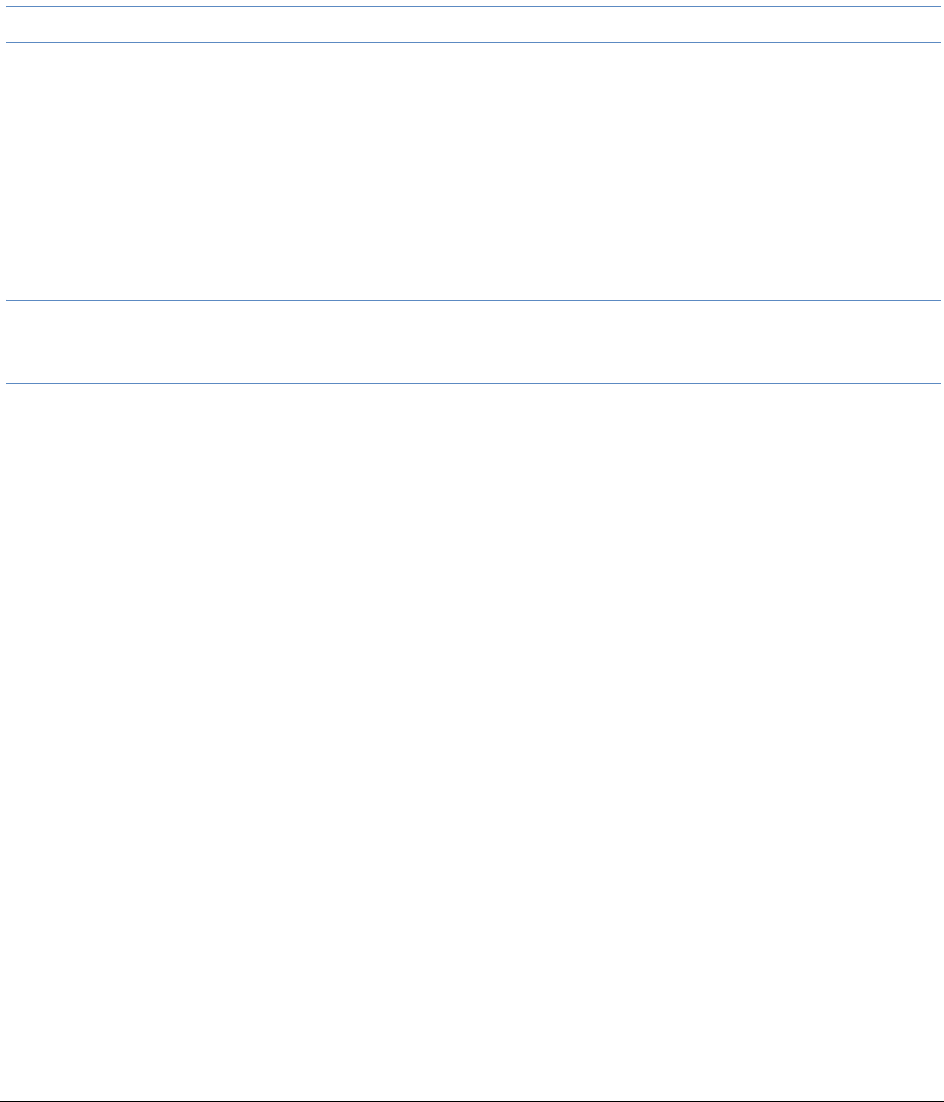Click the black border line at the bottom

point(472,1101)
